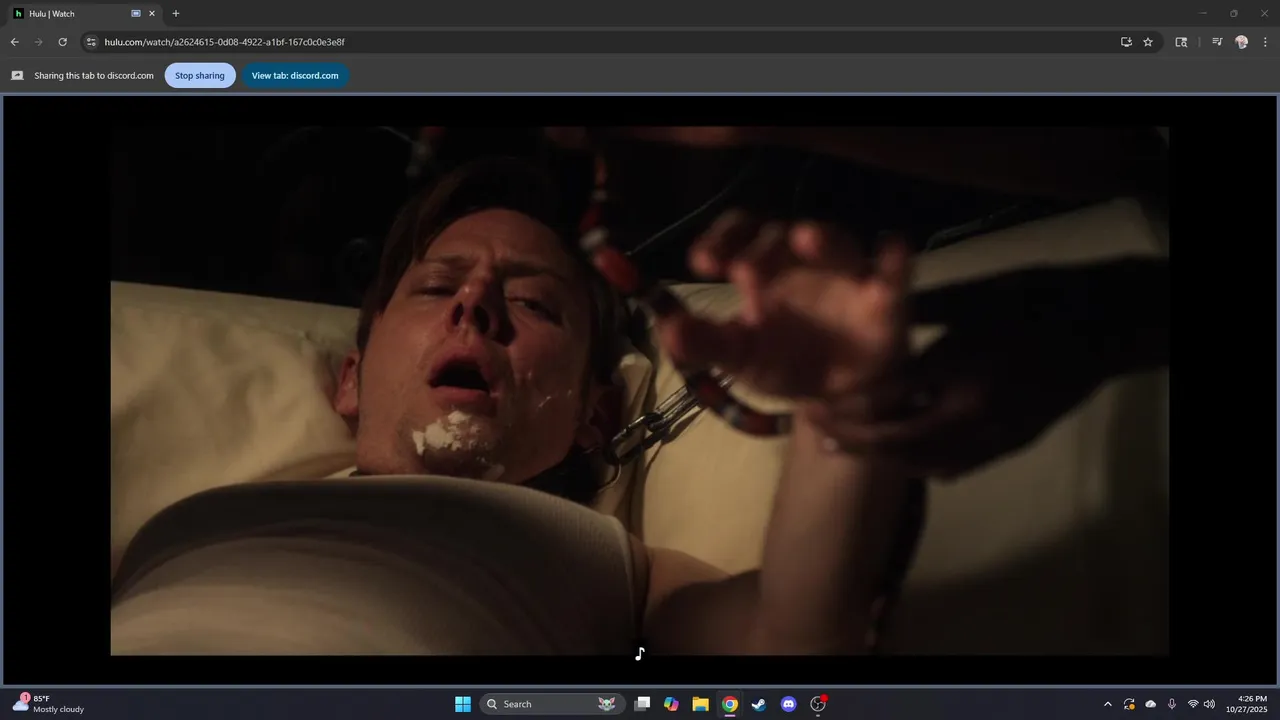
Task: Go forward with the browser arrow
Action: (38, 42)
